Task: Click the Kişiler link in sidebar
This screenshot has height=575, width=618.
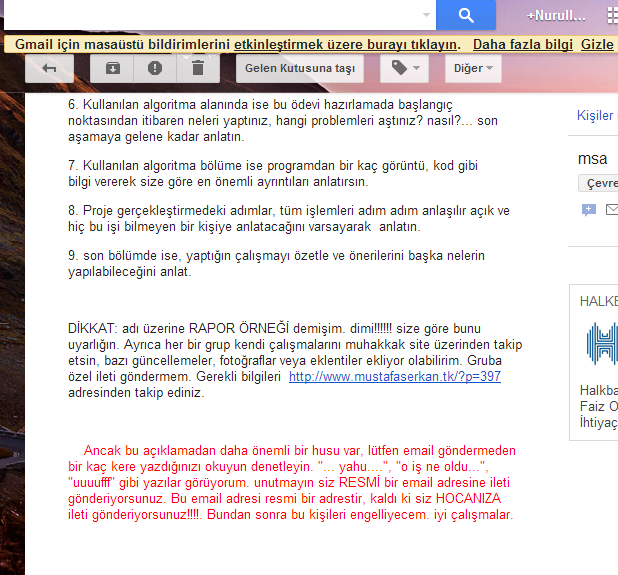Action: [595, 115]
